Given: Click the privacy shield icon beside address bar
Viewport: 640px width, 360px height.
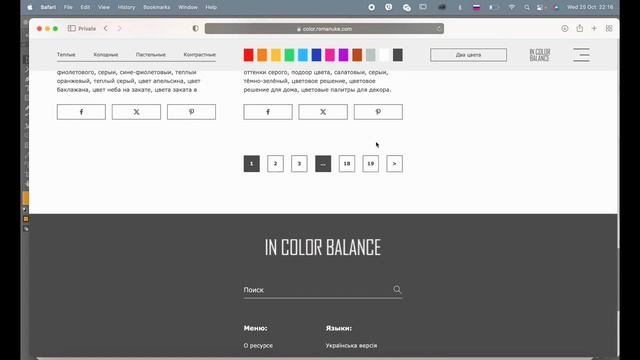Looking at the screenshot, I should point(196,29).
